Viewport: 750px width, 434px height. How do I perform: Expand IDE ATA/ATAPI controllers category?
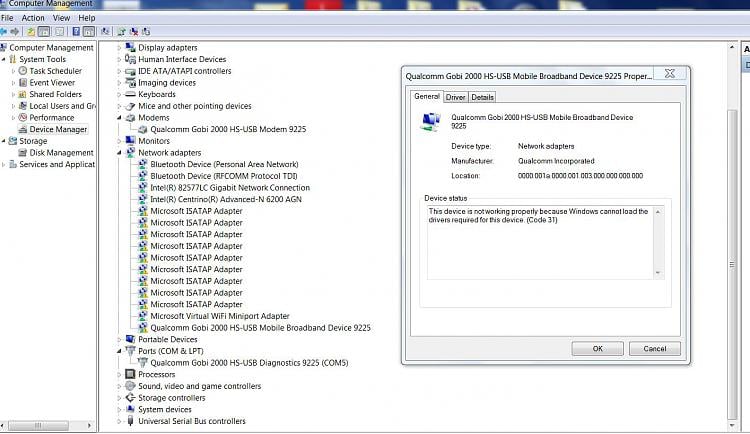(x=119, y=71)
